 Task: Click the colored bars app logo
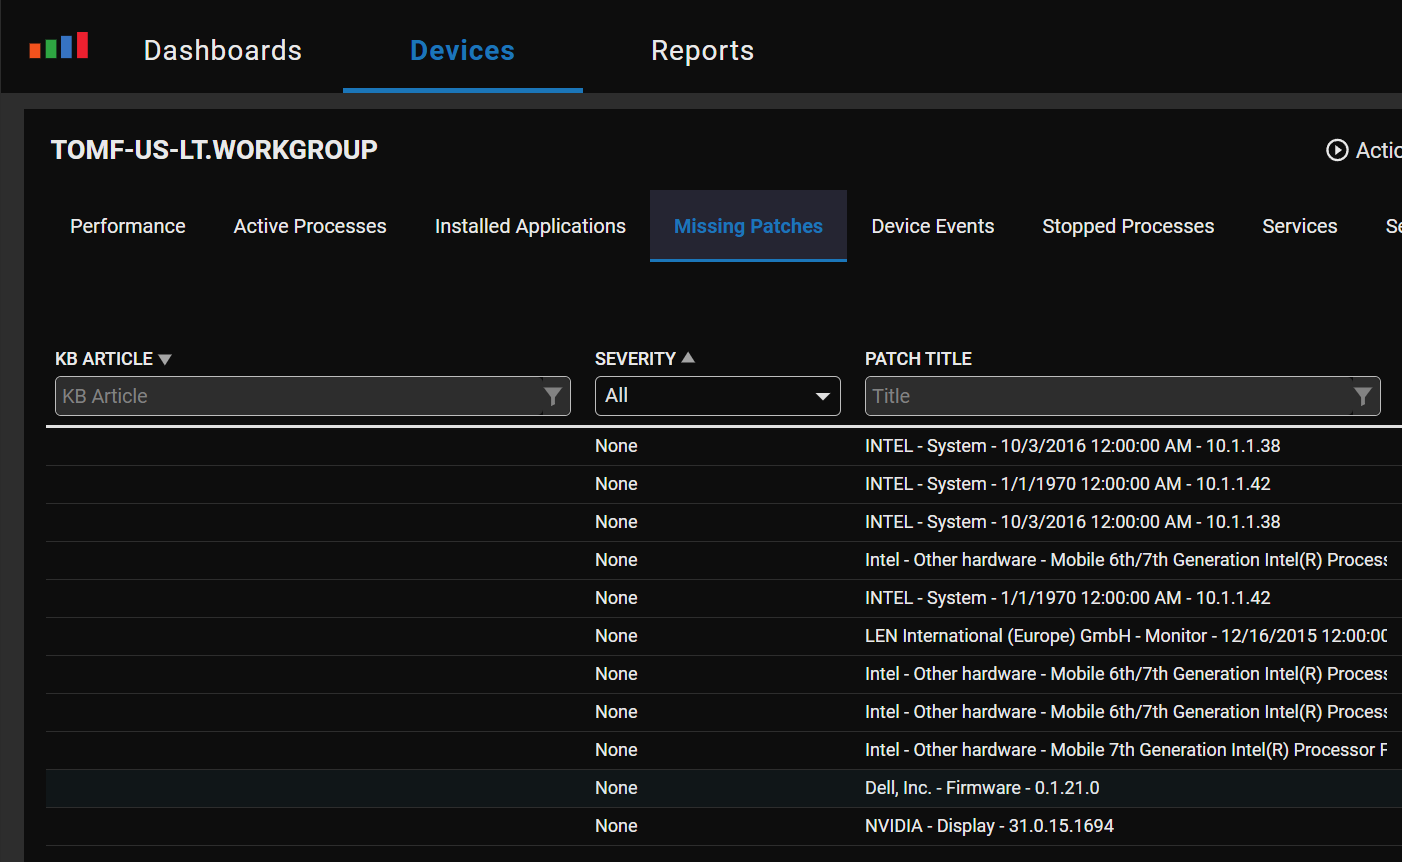(x=59, y=46)
